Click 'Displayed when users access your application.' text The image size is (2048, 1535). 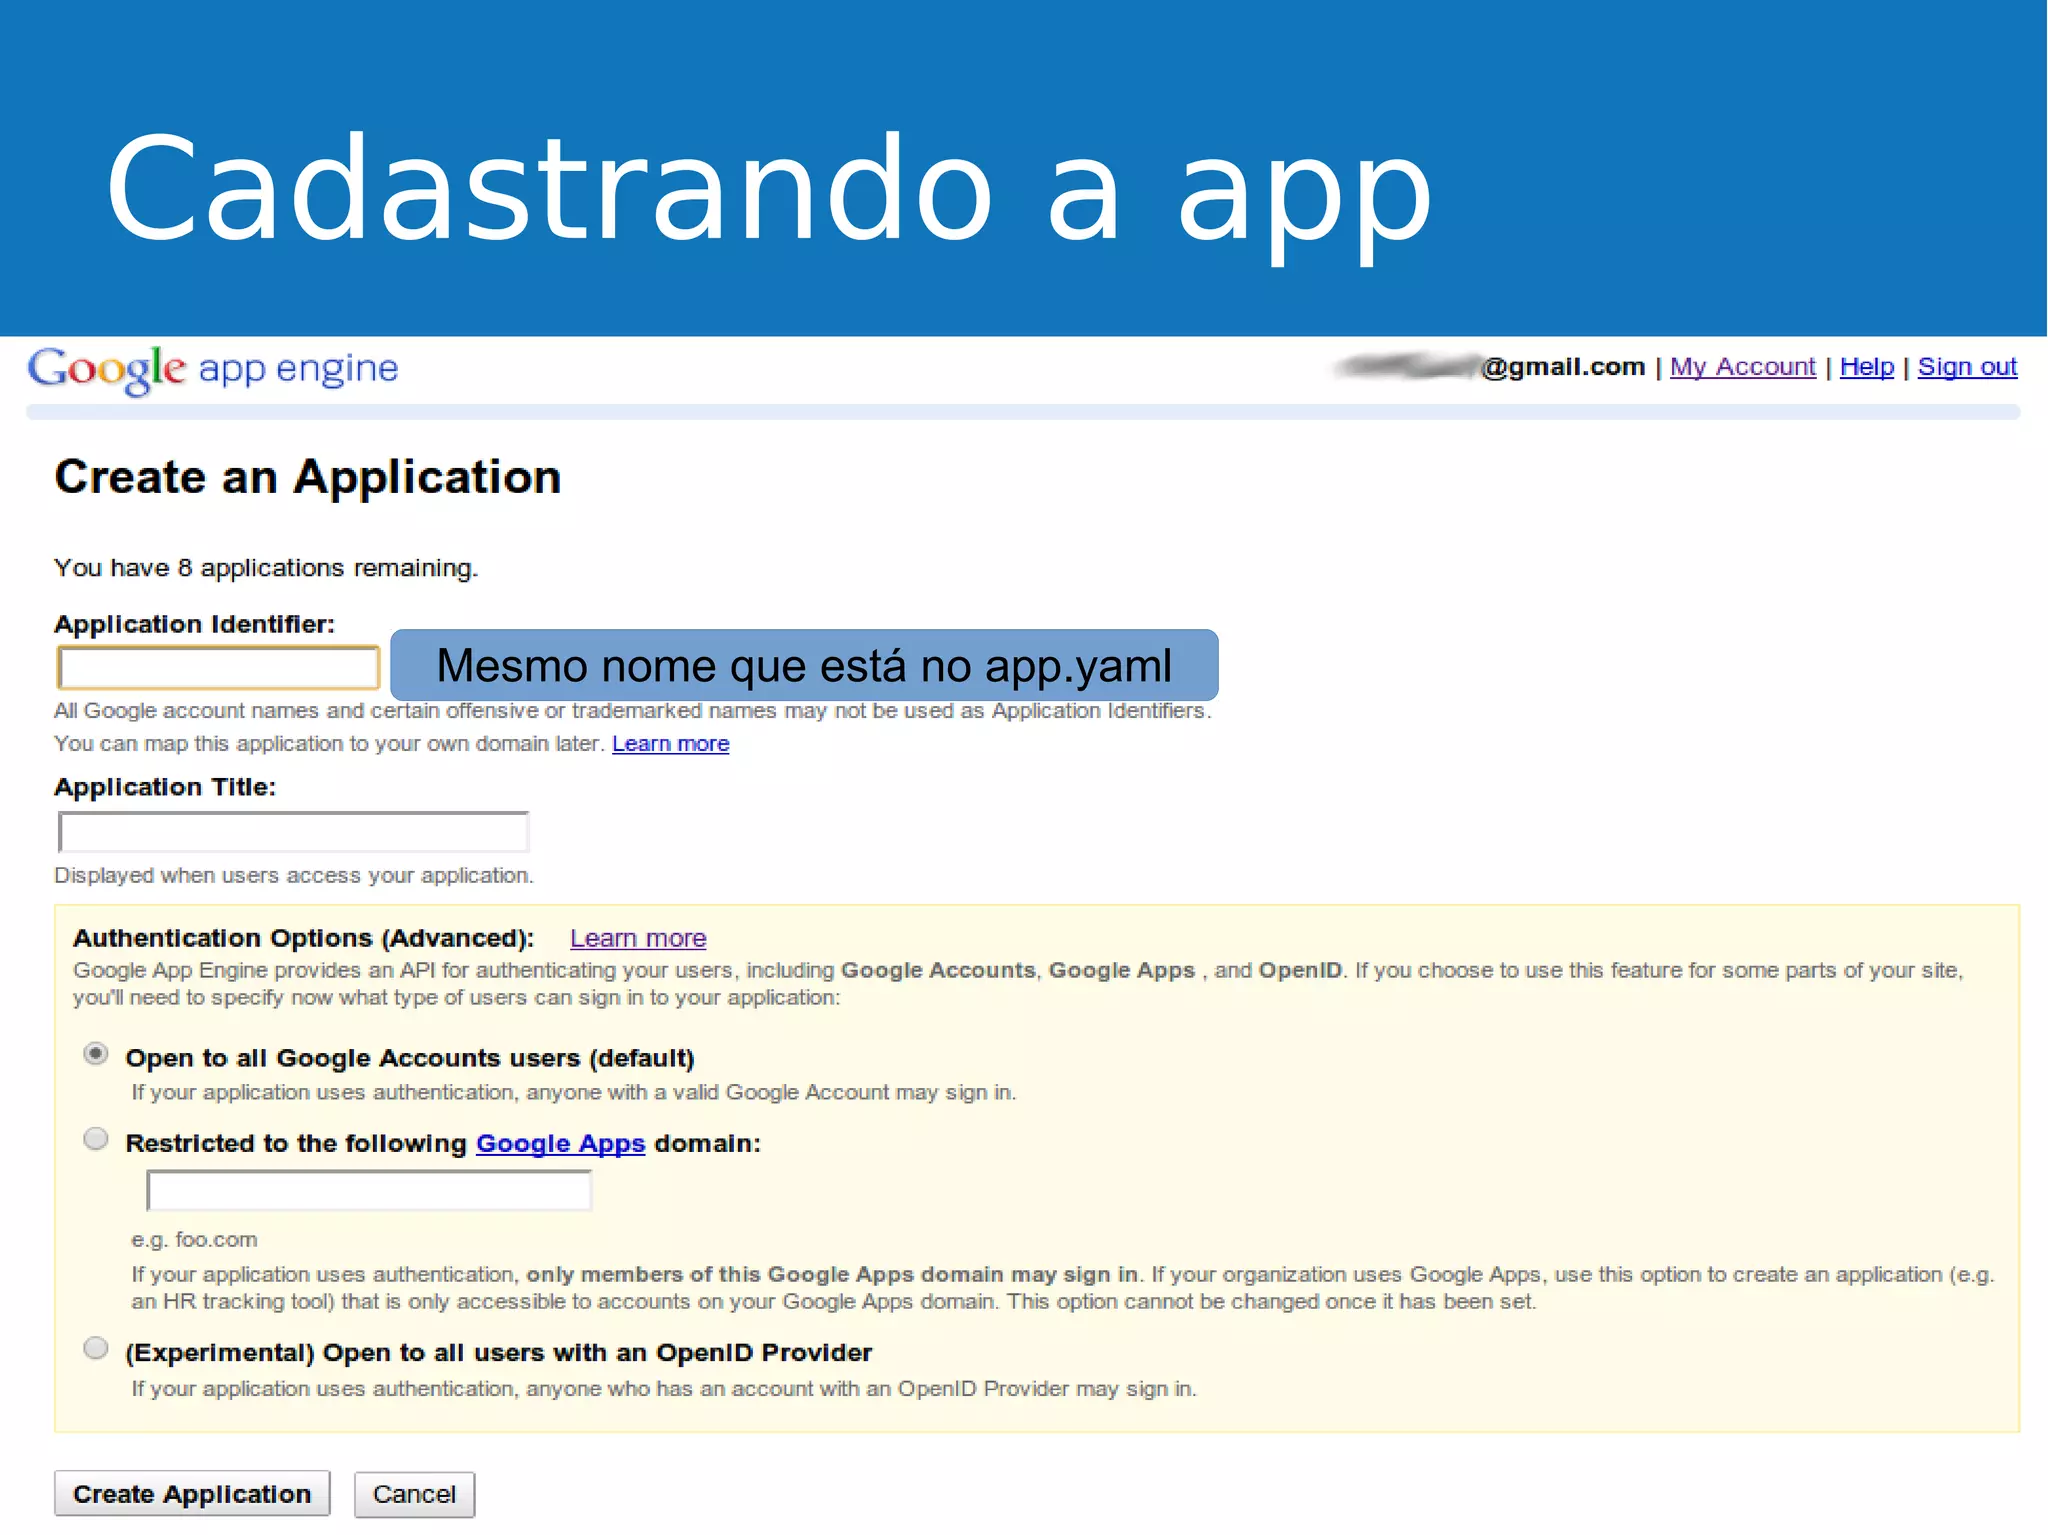[x=294, y=875]
